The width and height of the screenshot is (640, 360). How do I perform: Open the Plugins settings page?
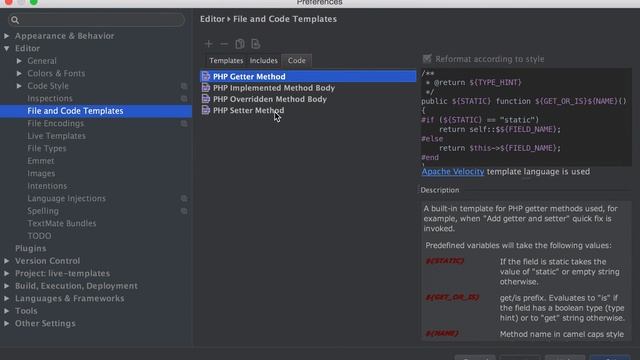tap(31, 248)
